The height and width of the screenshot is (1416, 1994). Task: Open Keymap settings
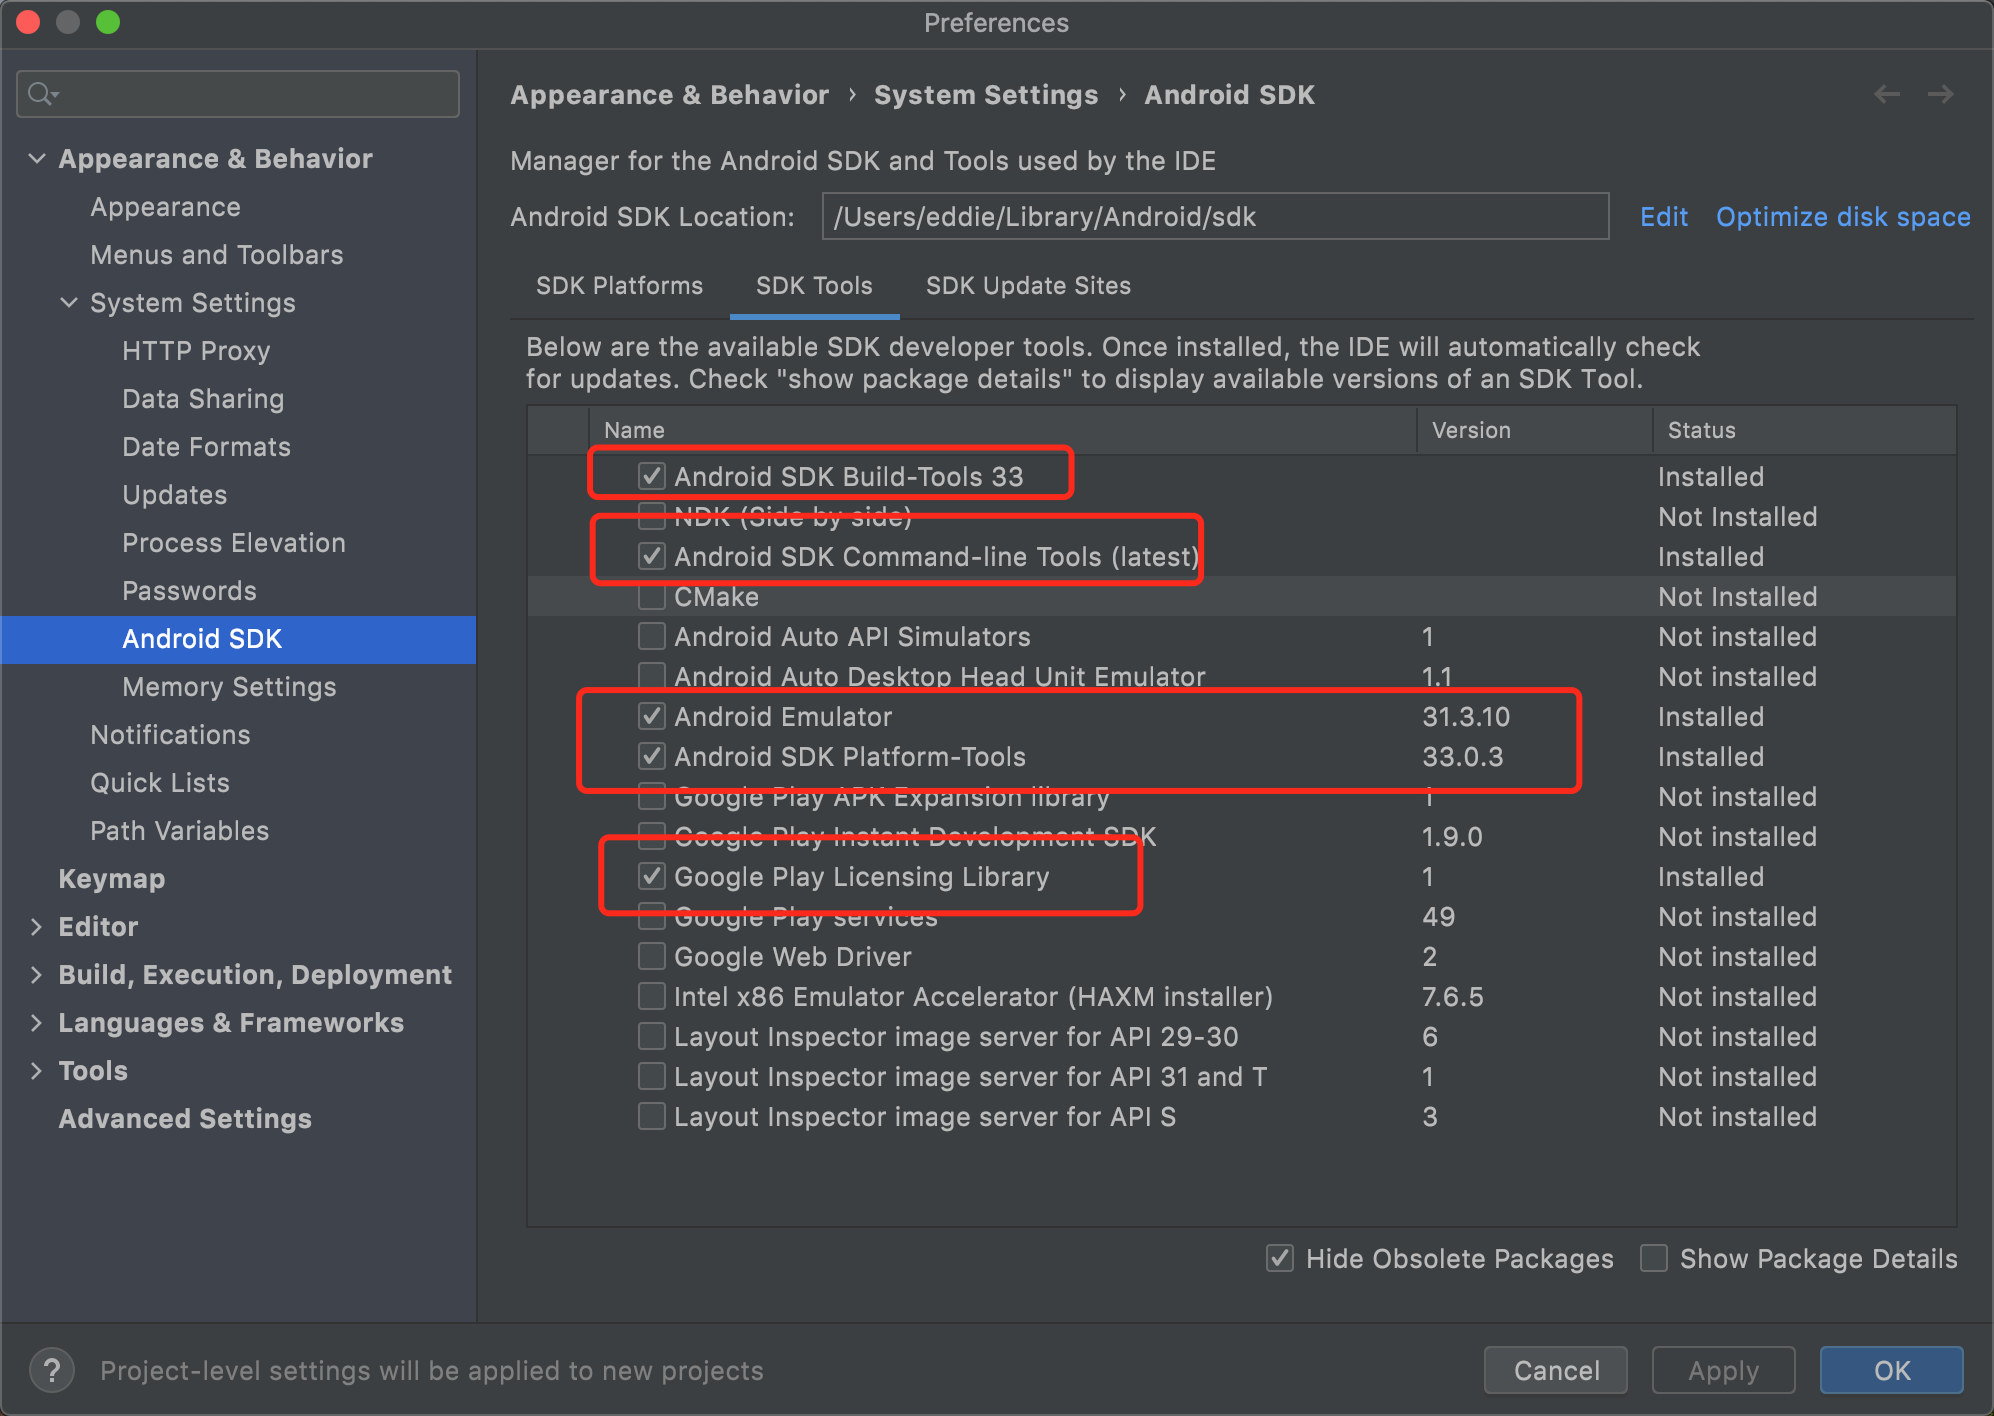[112, 879]
